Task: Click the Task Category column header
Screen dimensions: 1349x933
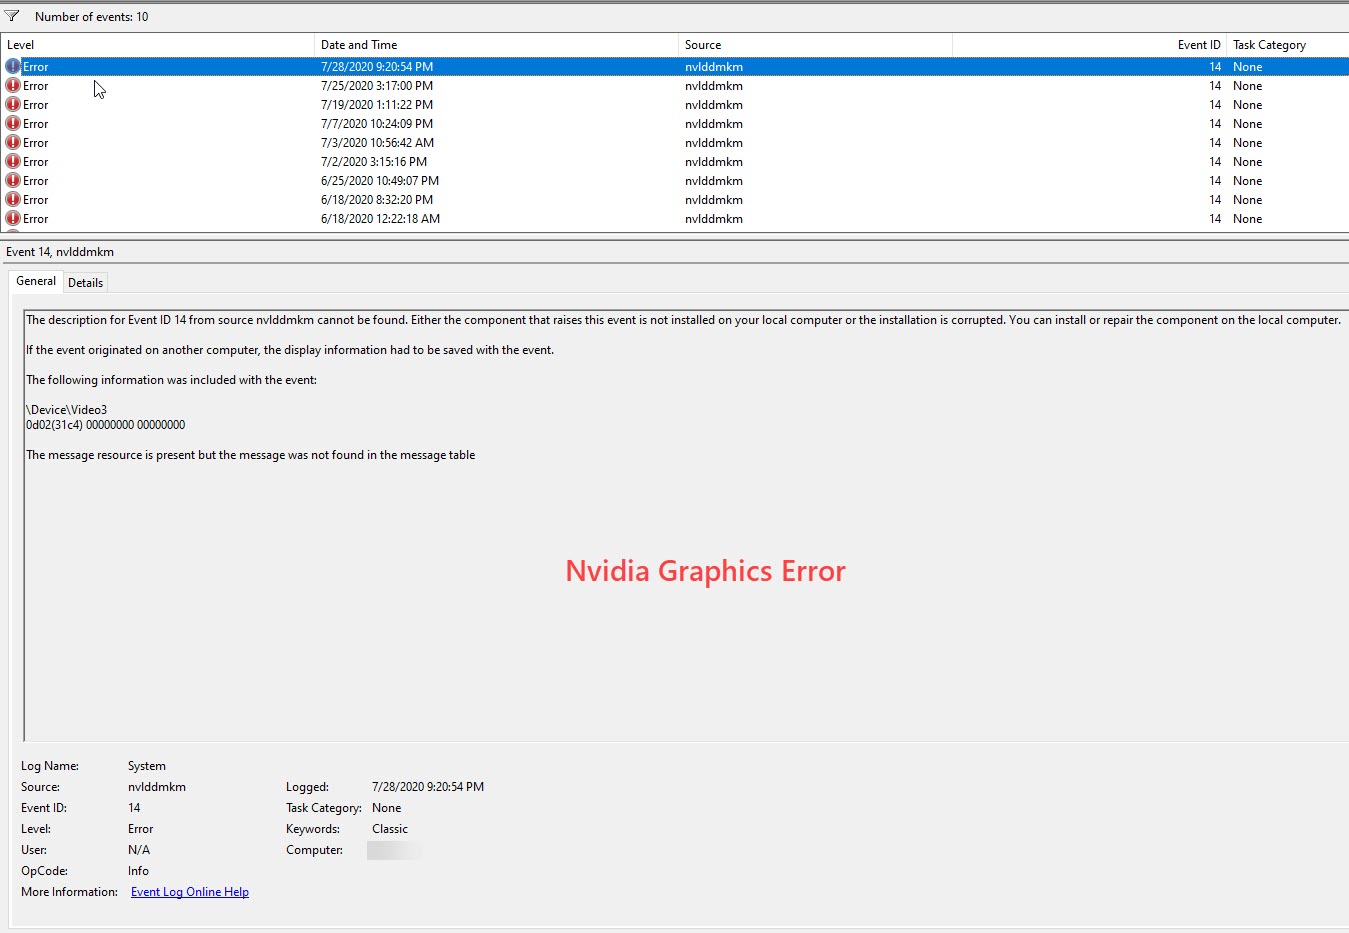Action: (x=1288, y=45)
